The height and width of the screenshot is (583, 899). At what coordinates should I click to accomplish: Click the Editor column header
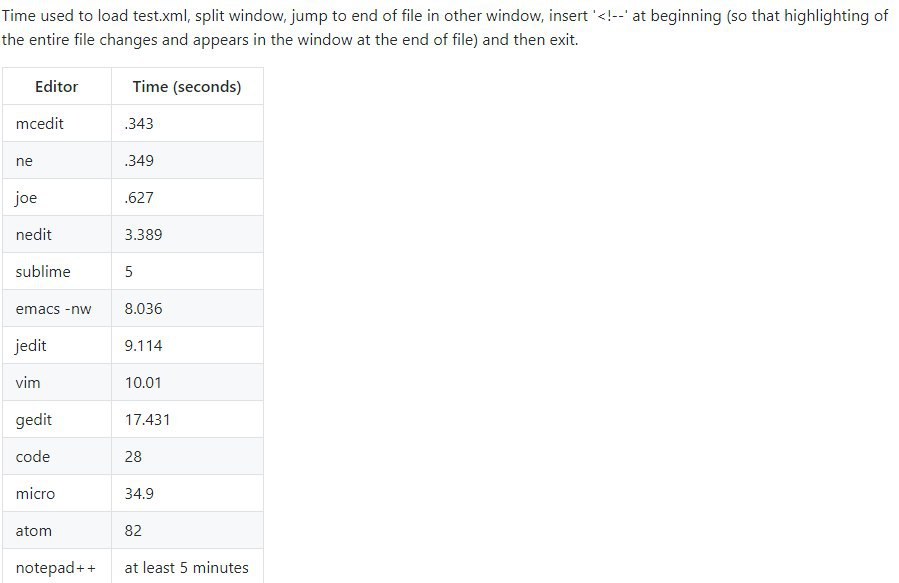pos(57,87)
